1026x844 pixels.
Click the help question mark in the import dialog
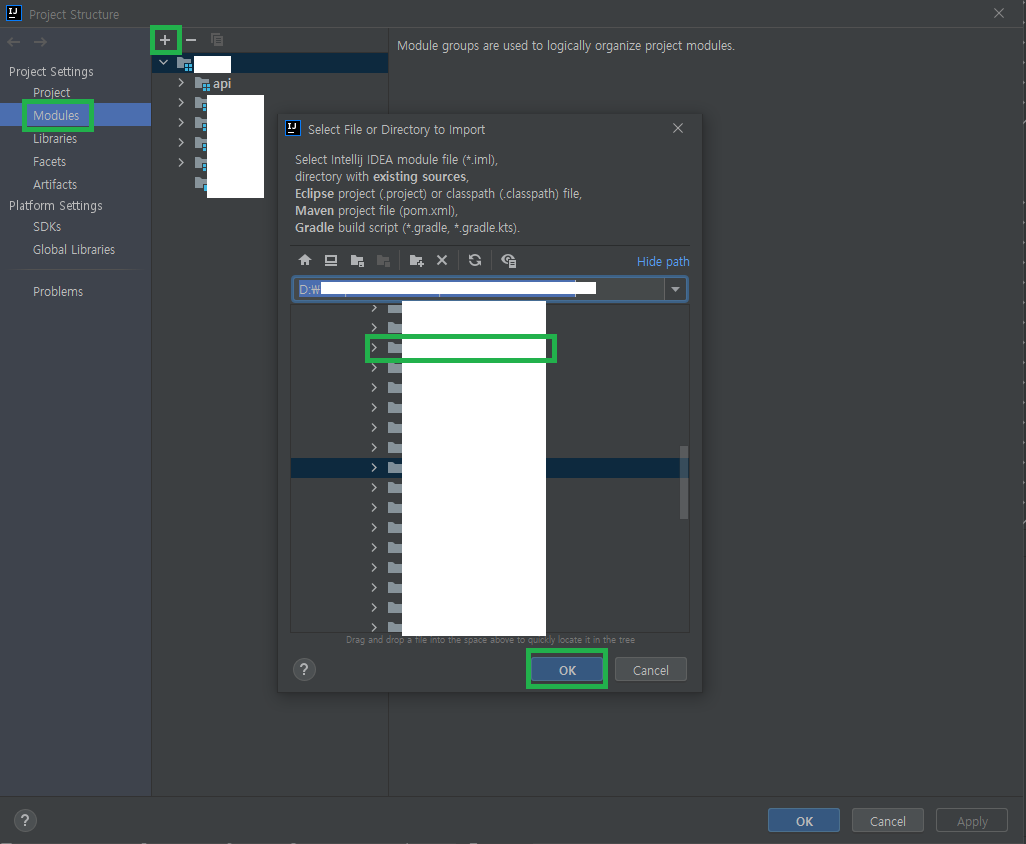tap(304, 669)
